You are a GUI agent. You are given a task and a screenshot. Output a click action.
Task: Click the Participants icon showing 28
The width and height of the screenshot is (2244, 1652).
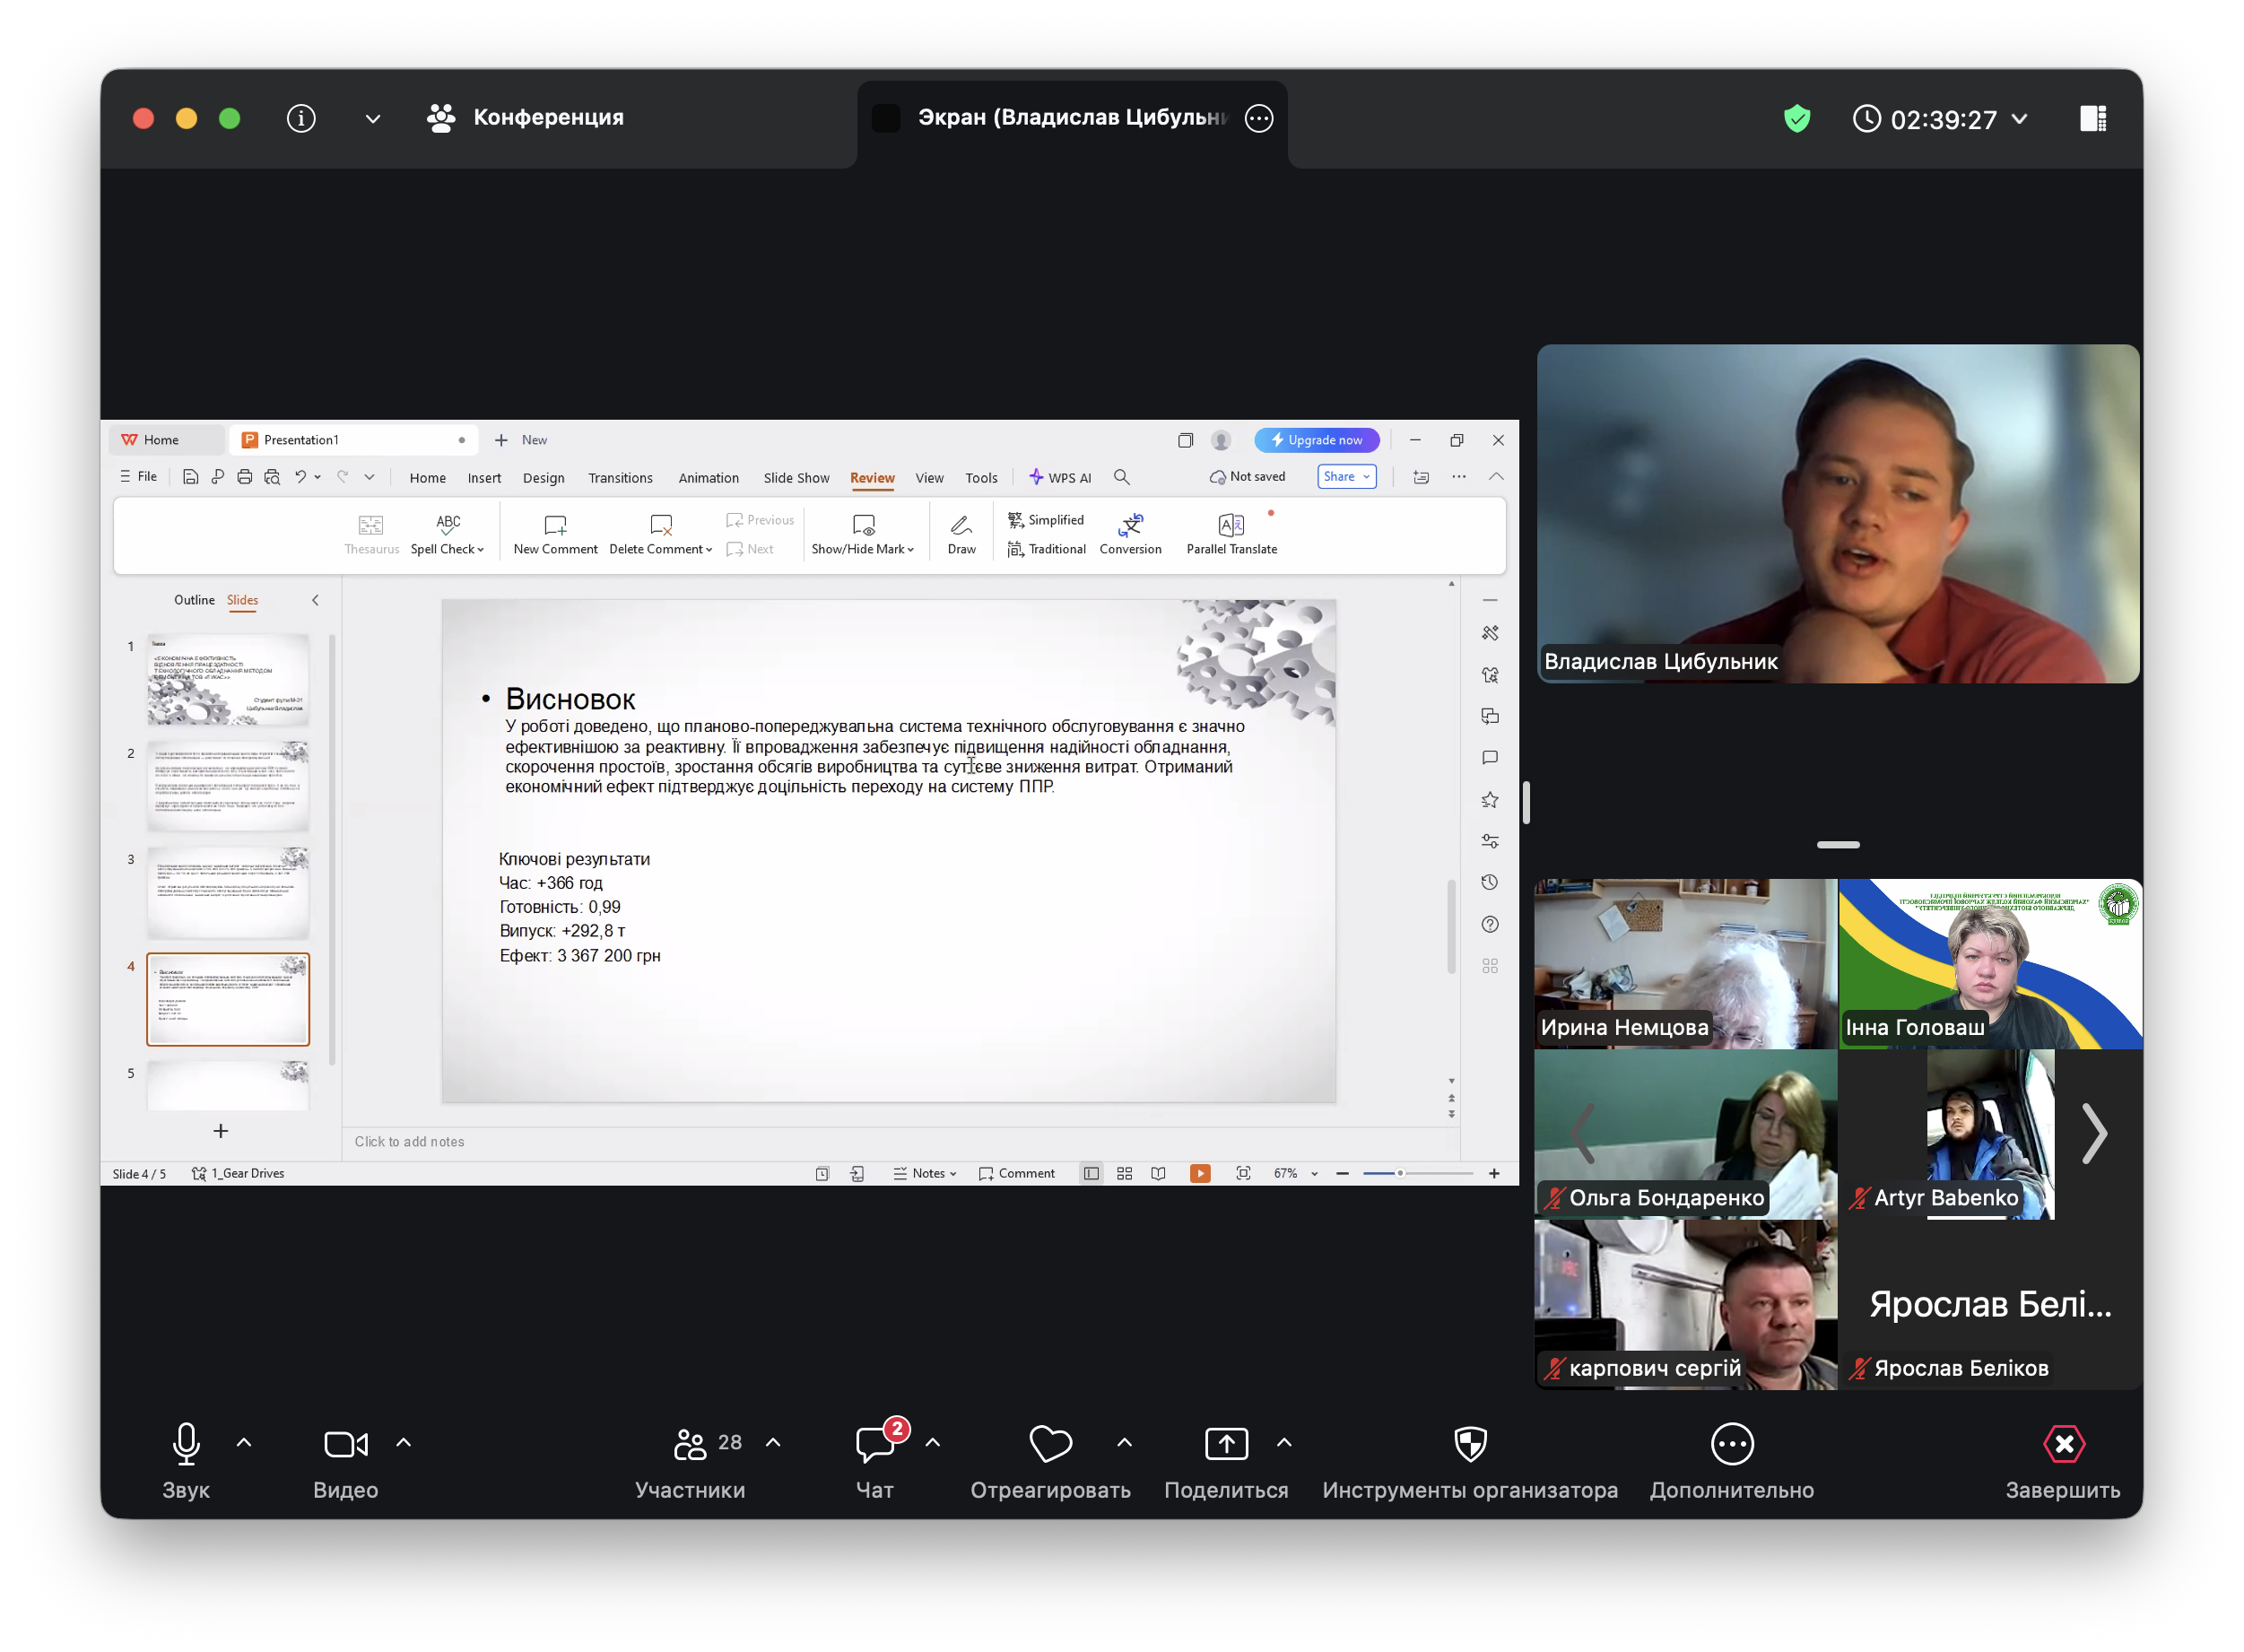pos(690,1444)
